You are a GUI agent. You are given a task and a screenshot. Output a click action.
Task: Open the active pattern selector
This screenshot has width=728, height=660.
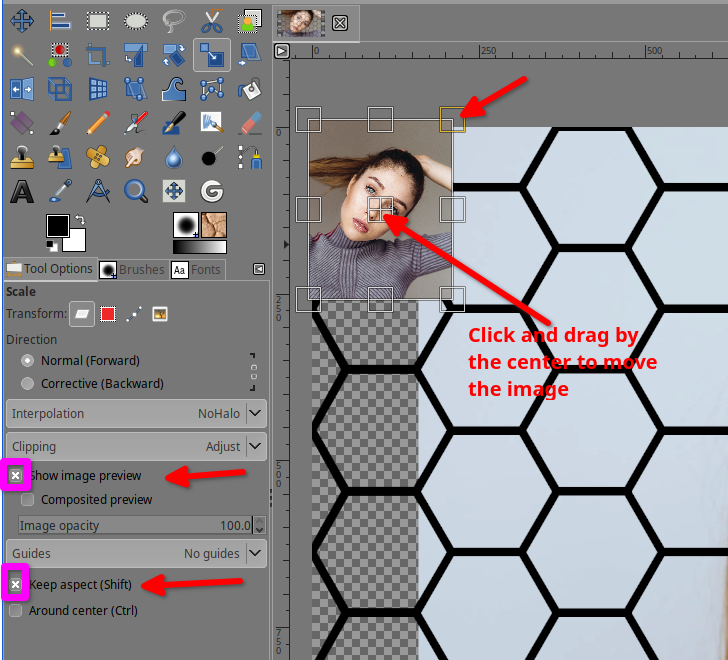(x=214, y=225)
